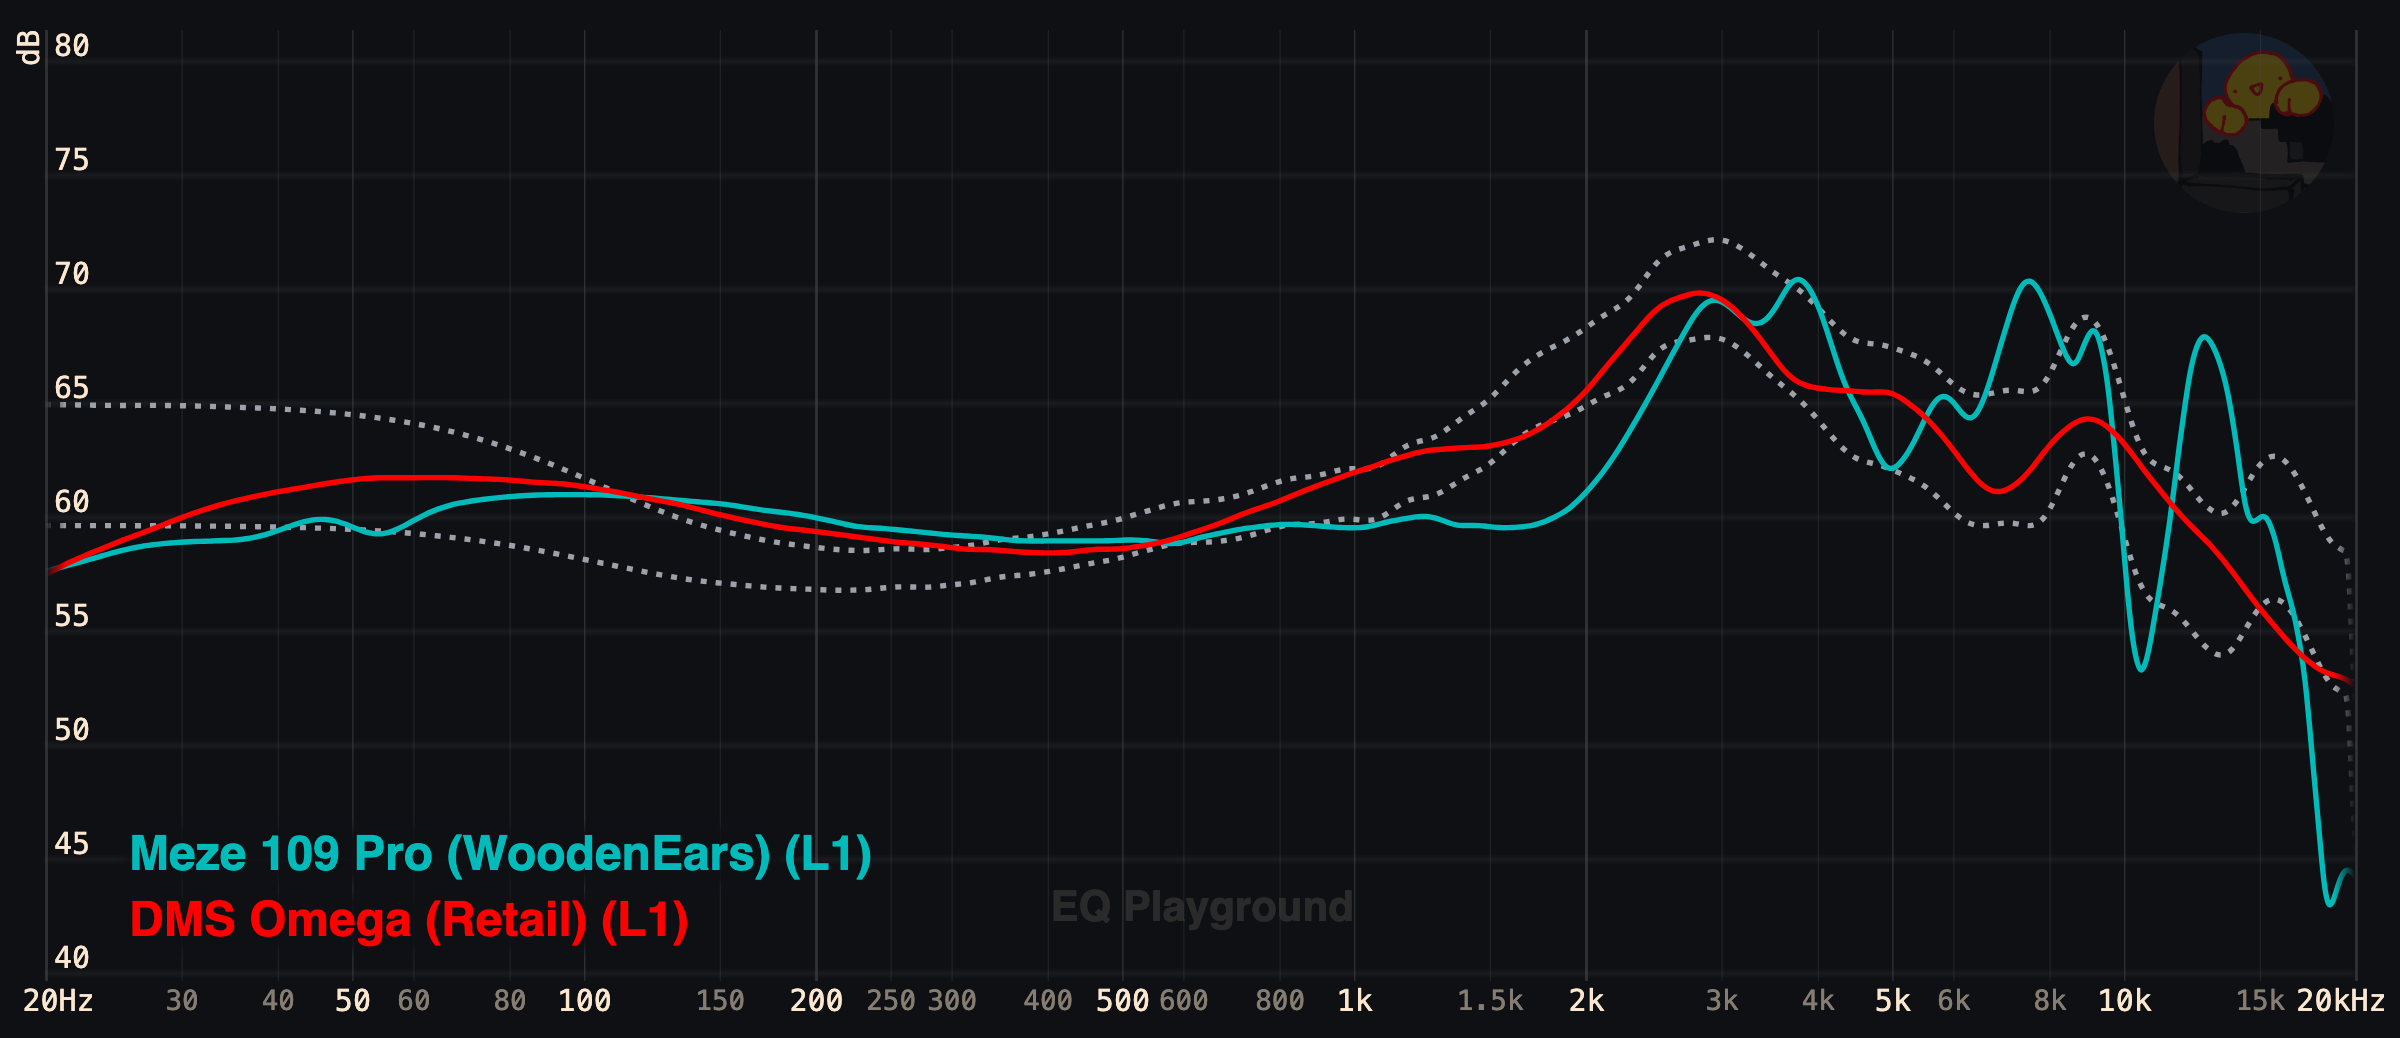Viewport: 2400px width, 1038px height.
Task: Click the 70 dB tick label
Action: (72, 274)
